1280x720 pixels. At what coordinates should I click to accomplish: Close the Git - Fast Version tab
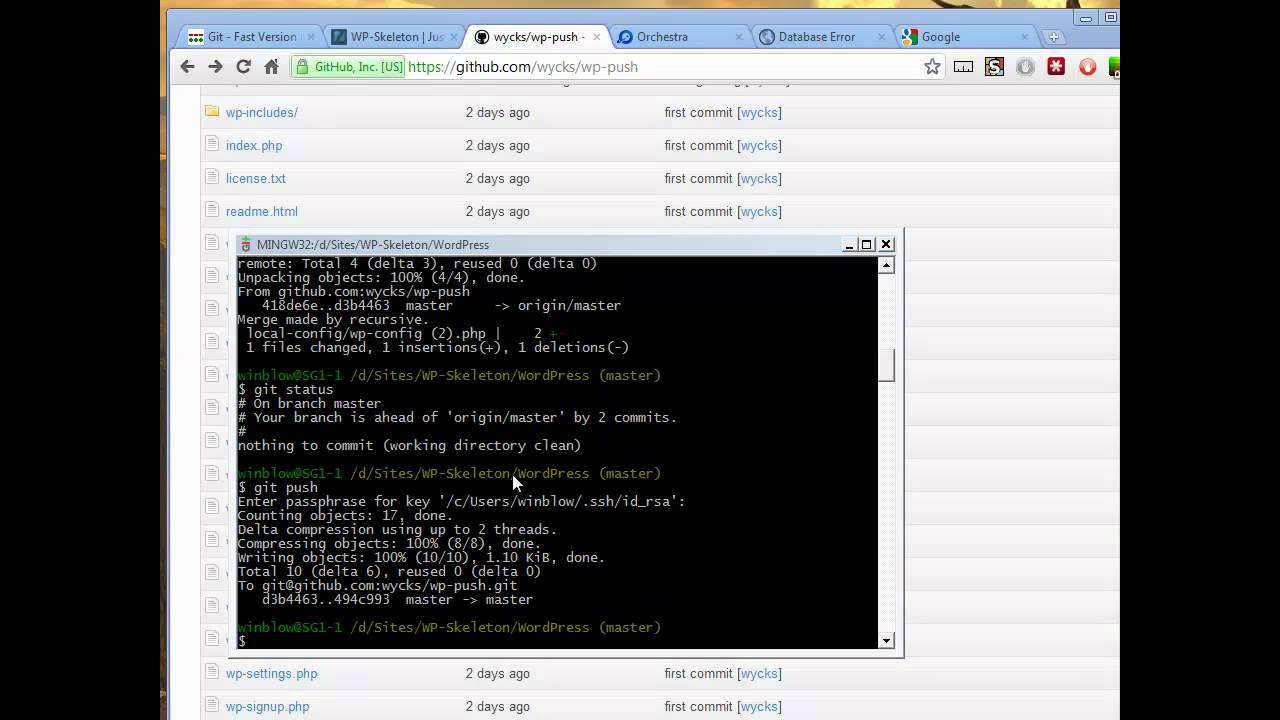311,37
